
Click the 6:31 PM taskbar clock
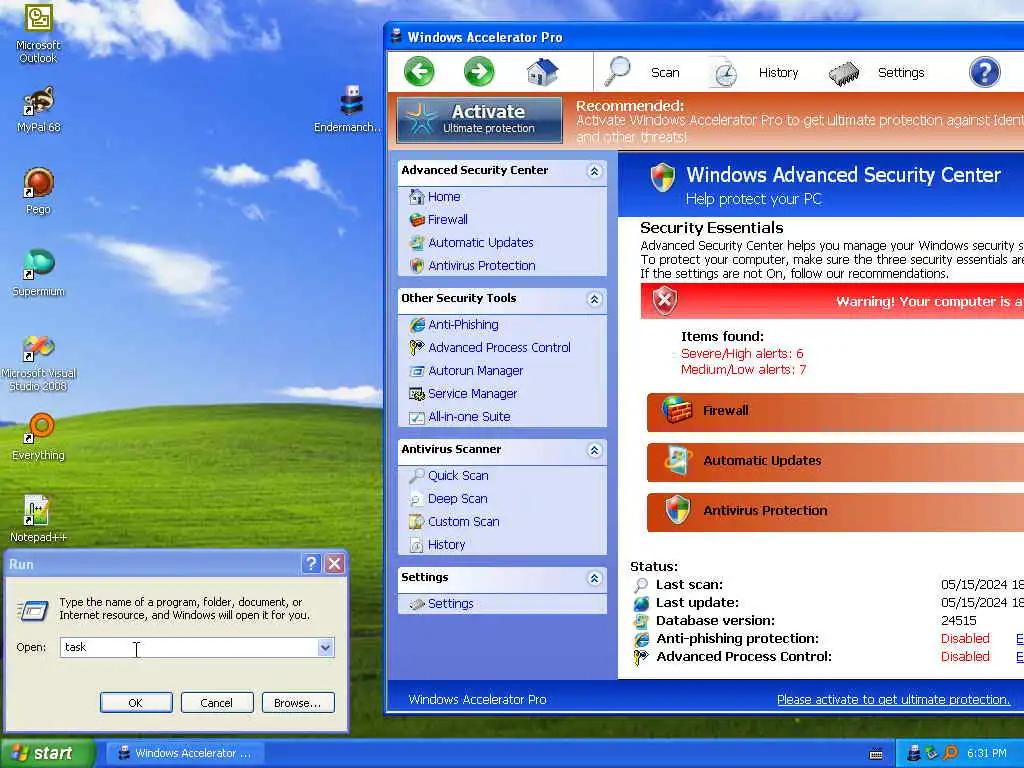click(x=987, y=753)
